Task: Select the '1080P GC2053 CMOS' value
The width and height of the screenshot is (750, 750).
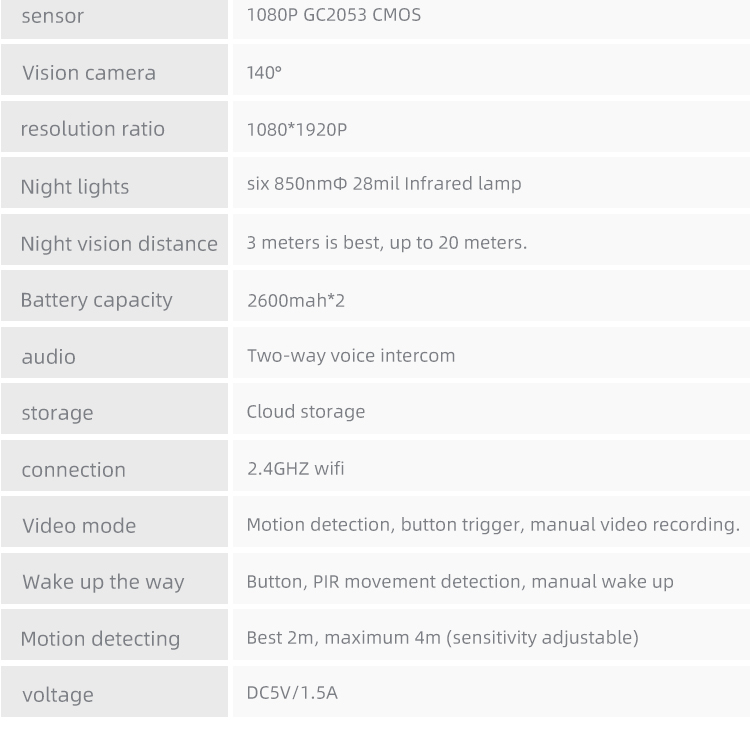Action: 334,15
